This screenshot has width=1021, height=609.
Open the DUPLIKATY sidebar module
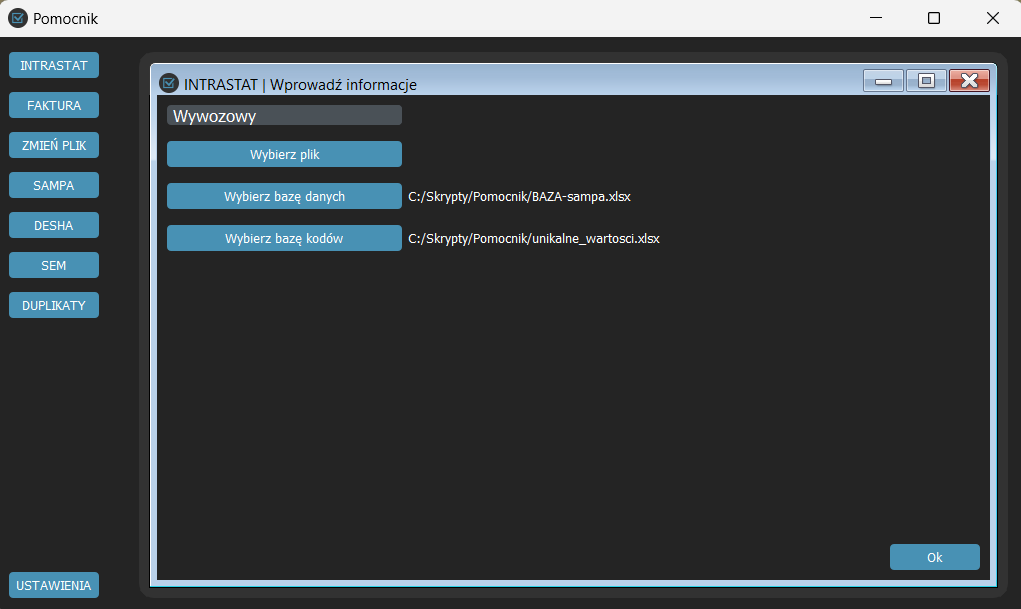coord(54,305)
